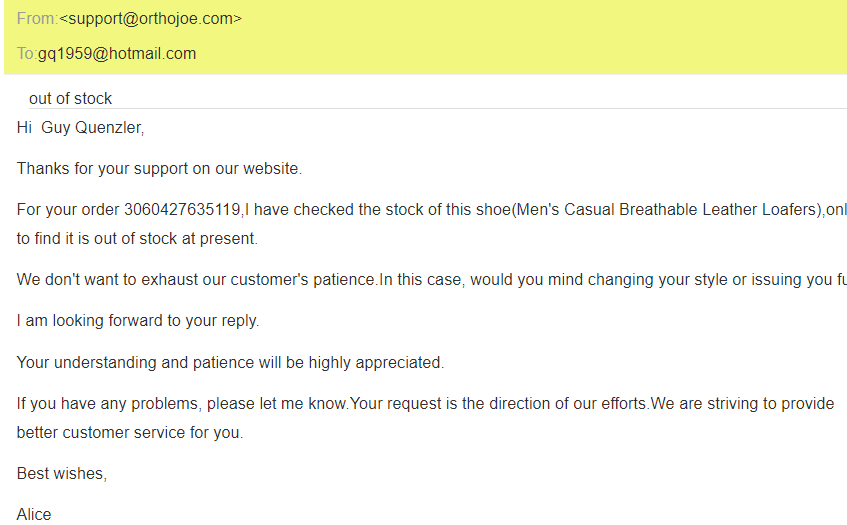Click the "To:" label in header
Screen dimensions: 847x525
(27, 54)
